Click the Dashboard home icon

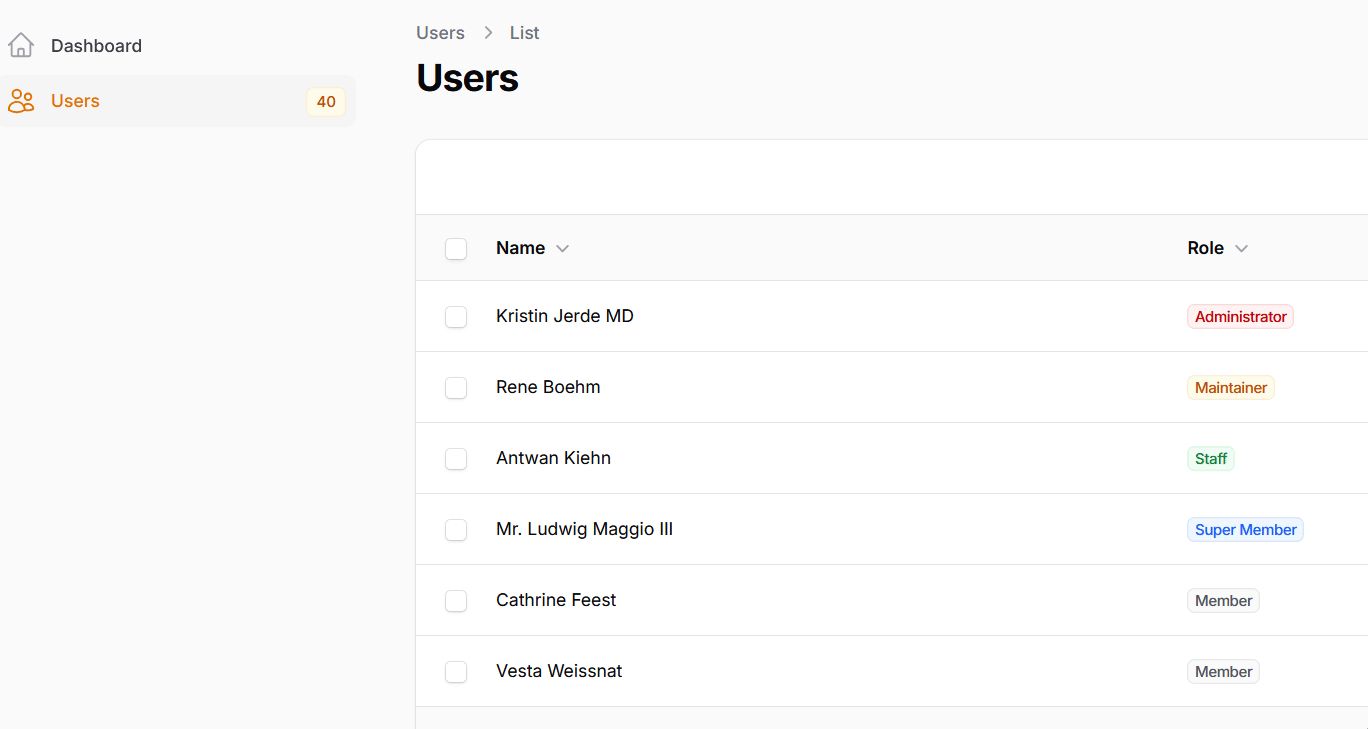21,45
